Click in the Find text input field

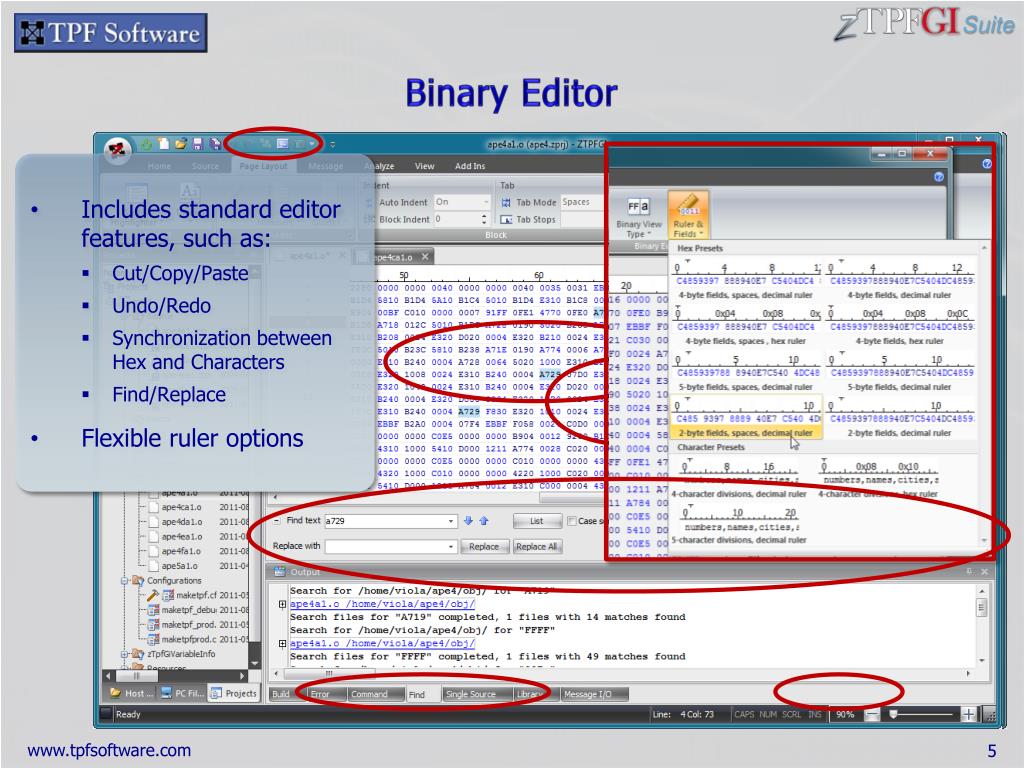[x=385, y=521]
